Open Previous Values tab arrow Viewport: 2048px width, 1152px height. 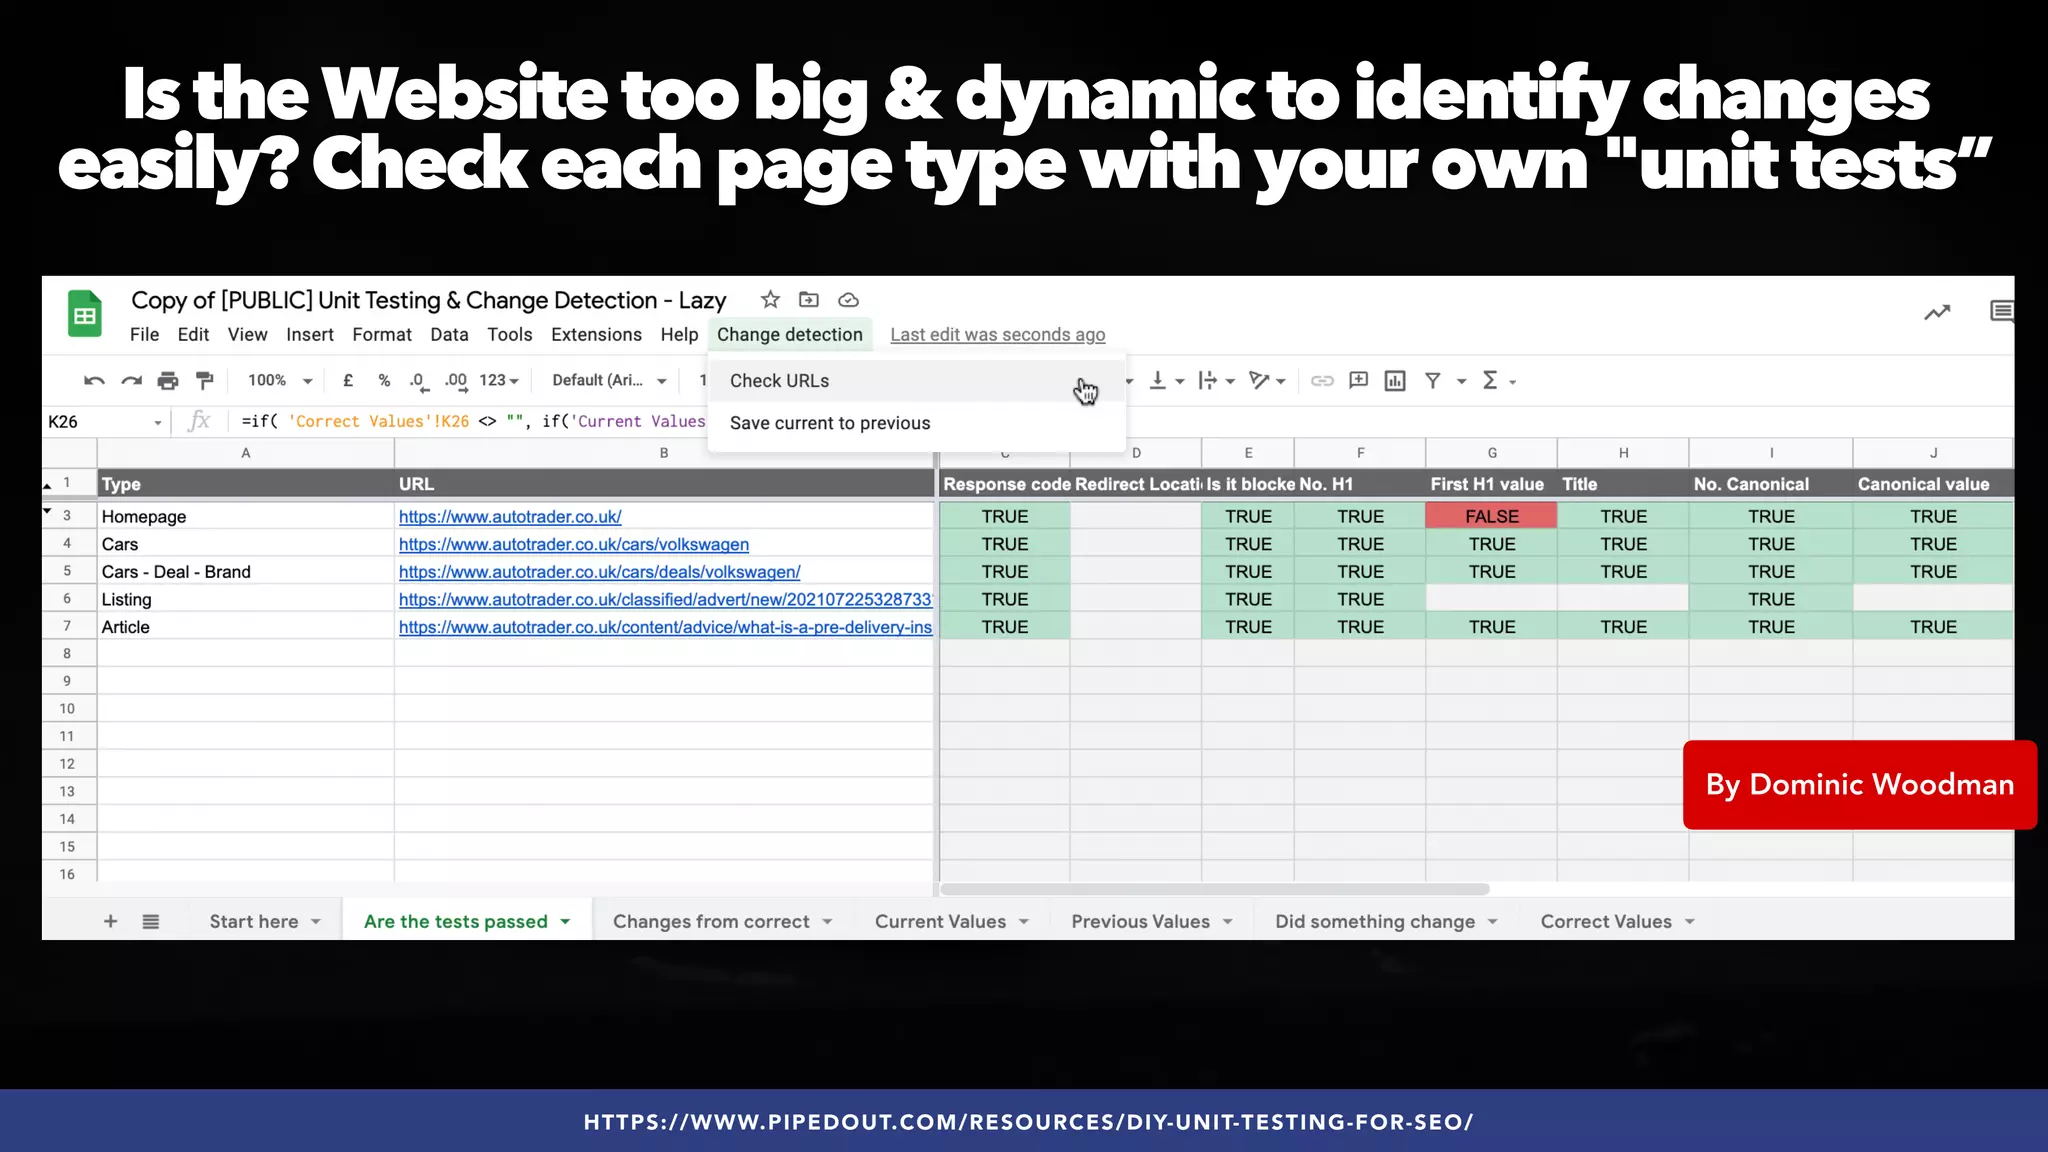1228,922
